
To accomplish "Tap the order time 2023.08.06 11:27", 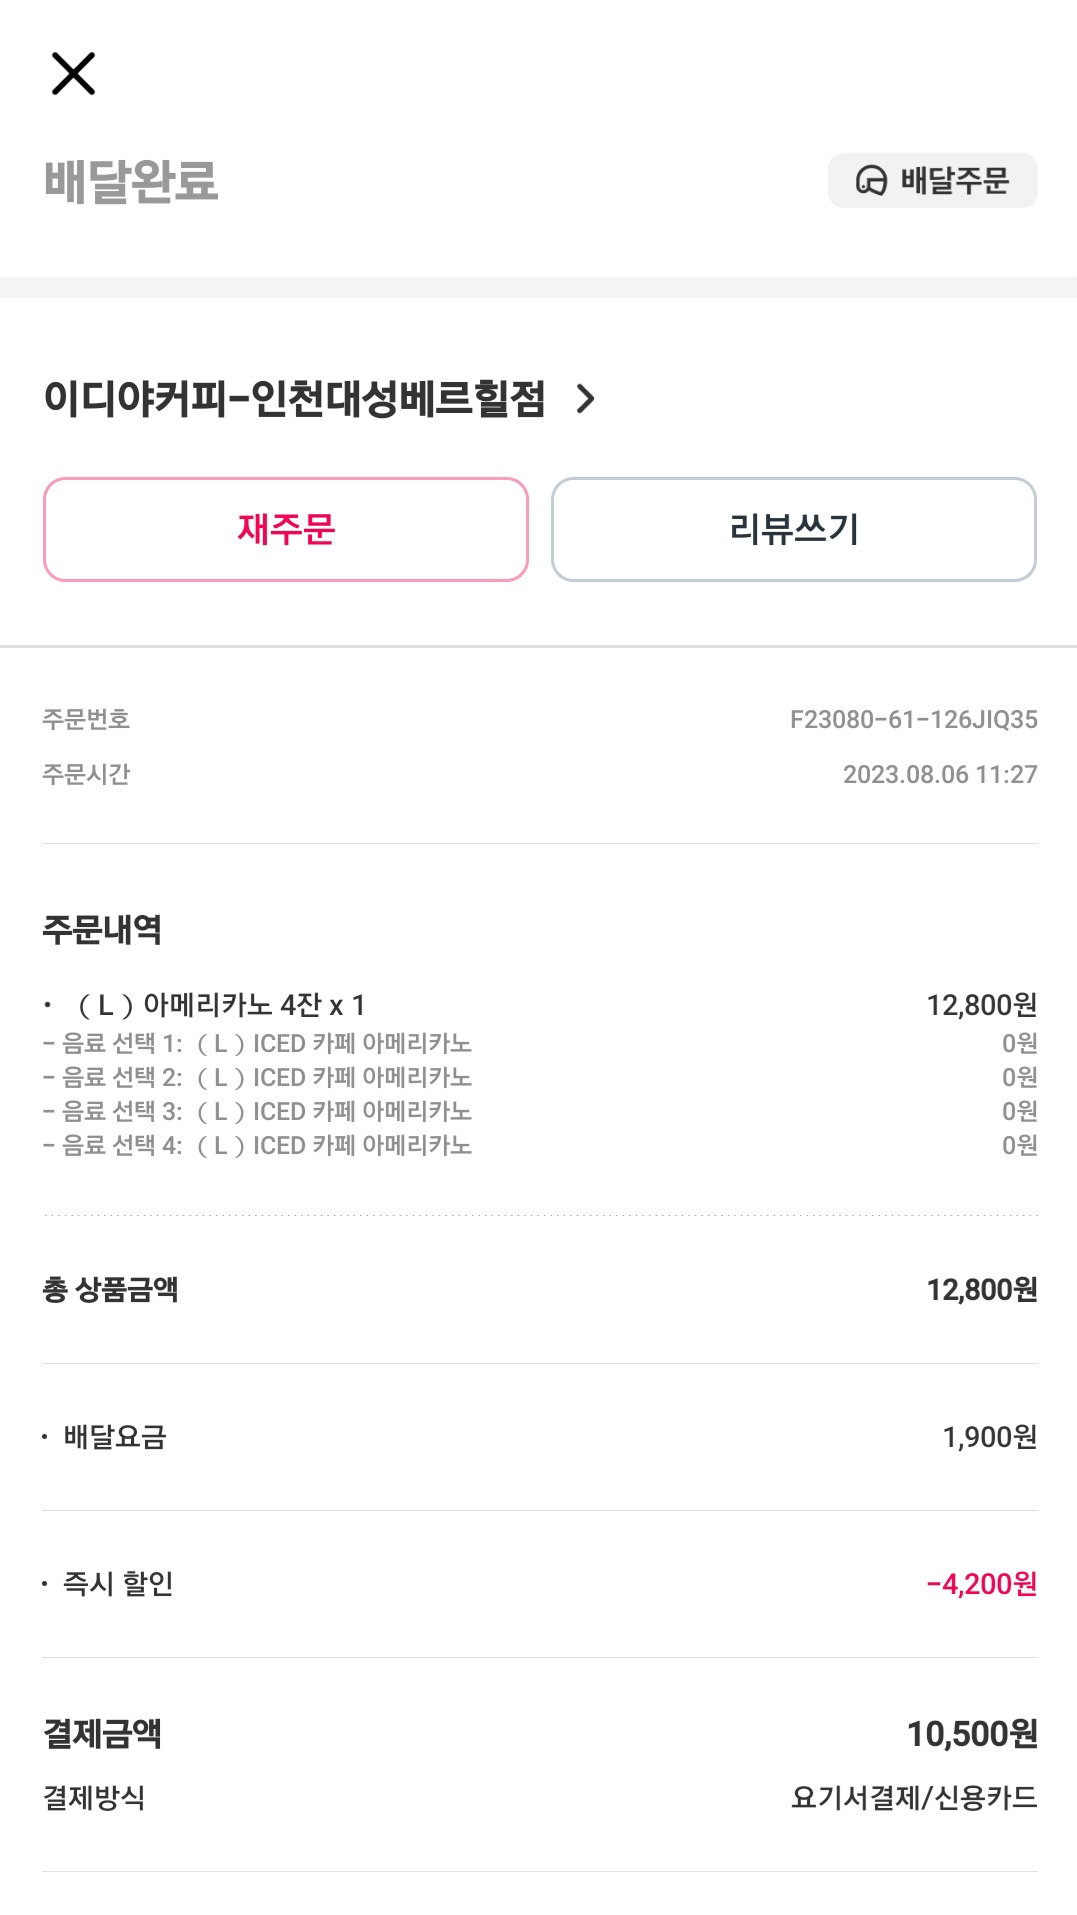I will [x=939, y=774].
